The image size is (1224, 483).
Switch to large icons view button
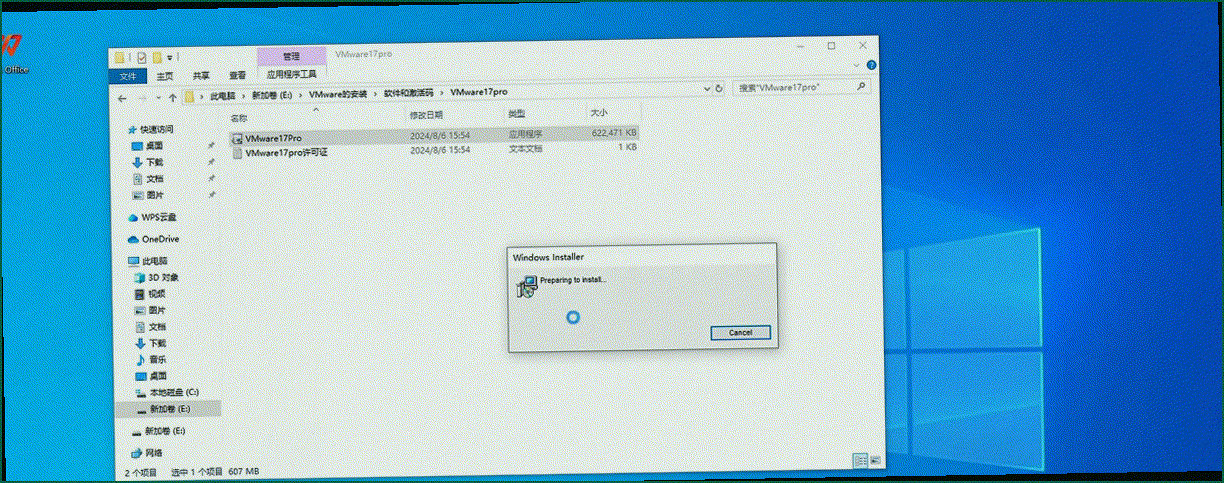click(x=874, y=459)
